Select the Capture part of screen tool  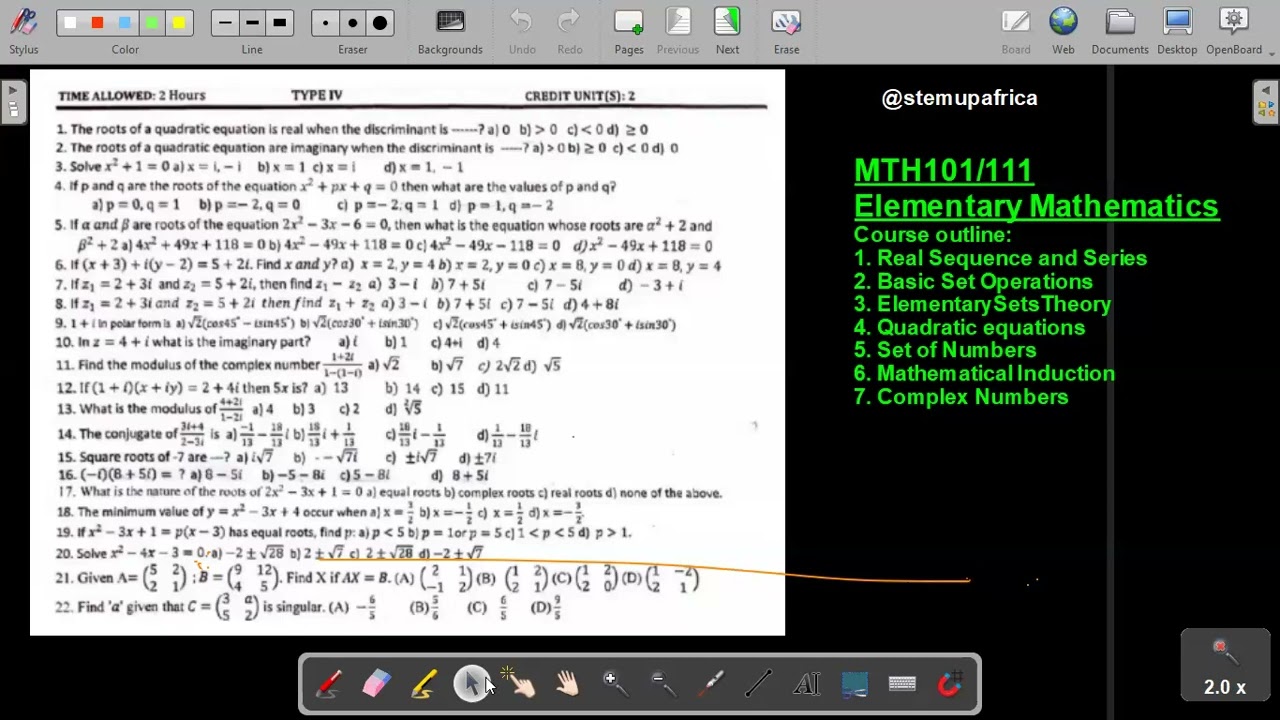(854, 684)
